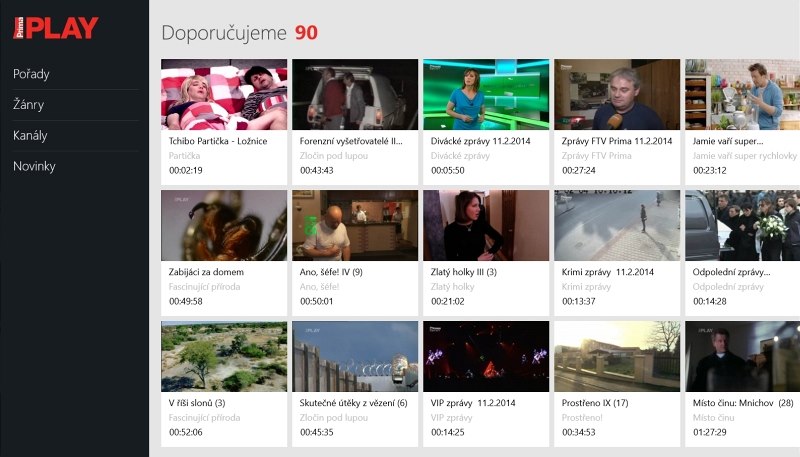This screenshot has height=457, width=800.
Task: Open Krimi zprávy 11.2.2014 thumbnail
Action: 616,225
